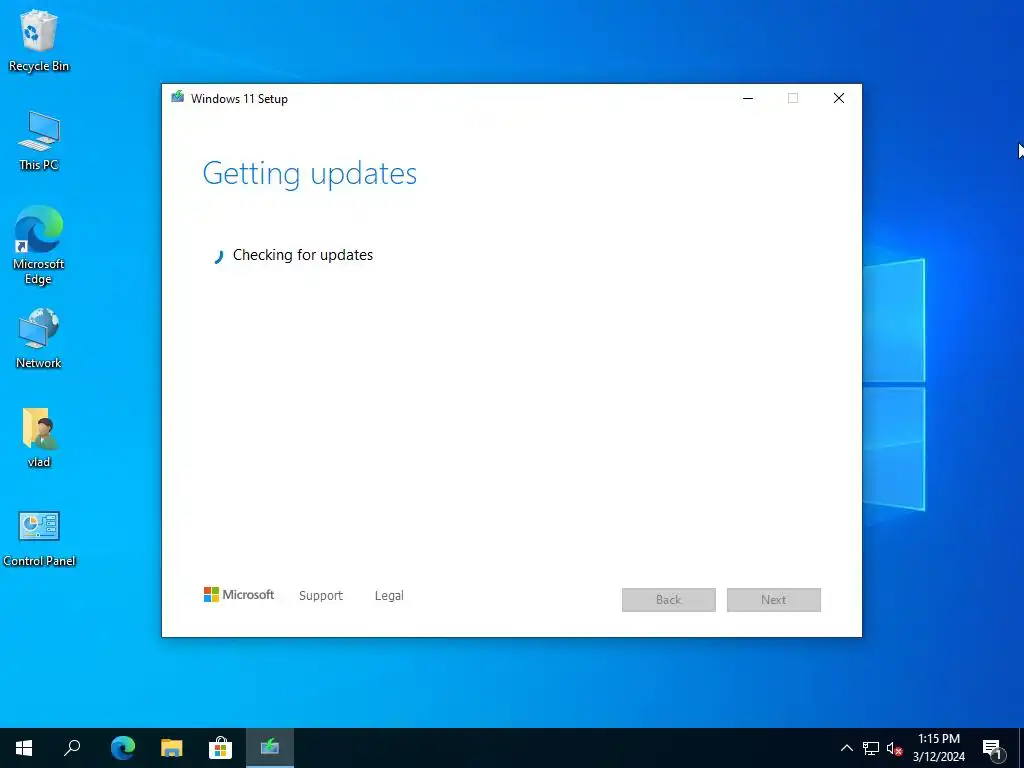Viewport: 1024px width, 768px height.
Task: Open the notification center icon
Action: click(993, 749)
